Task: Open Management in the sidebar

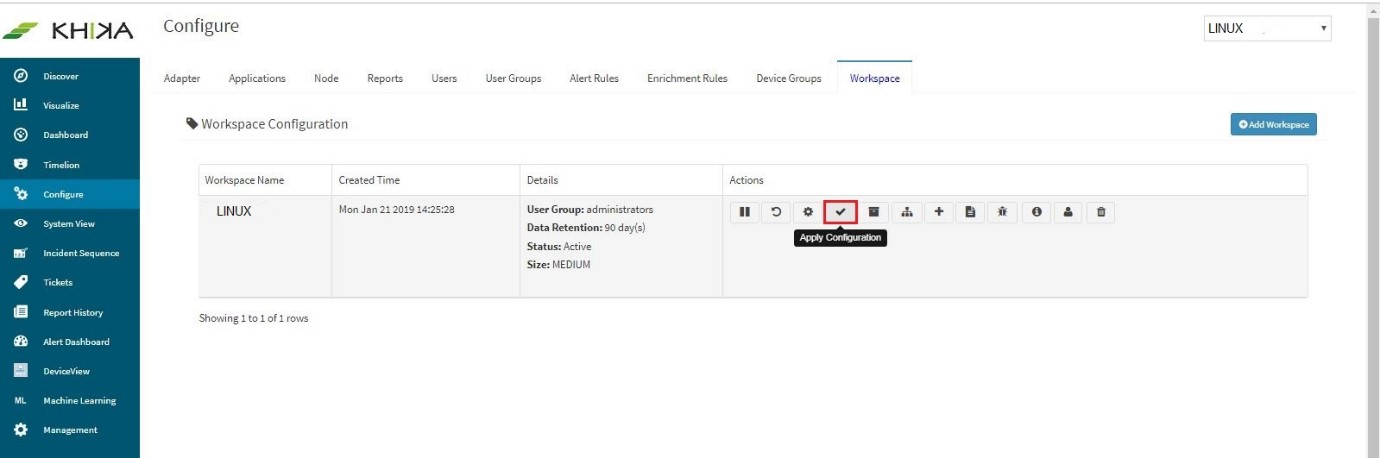Action: coord(70,430)
